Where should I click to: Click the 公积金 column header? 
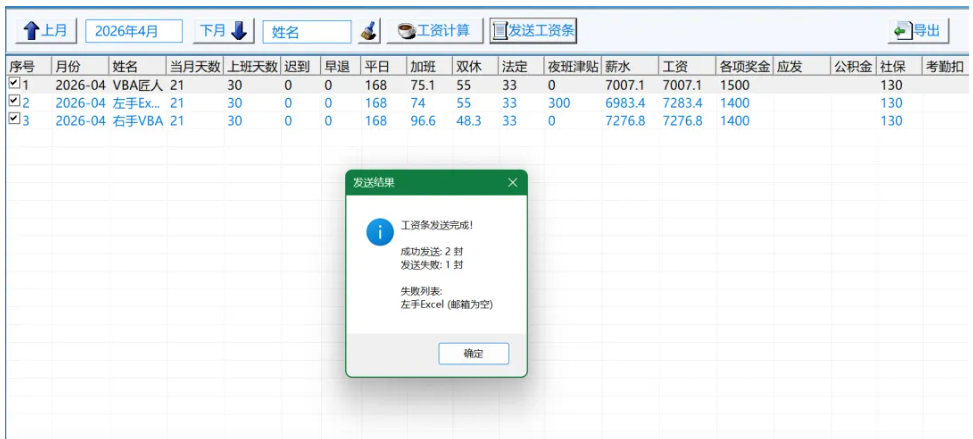click(x=854, y=67)
